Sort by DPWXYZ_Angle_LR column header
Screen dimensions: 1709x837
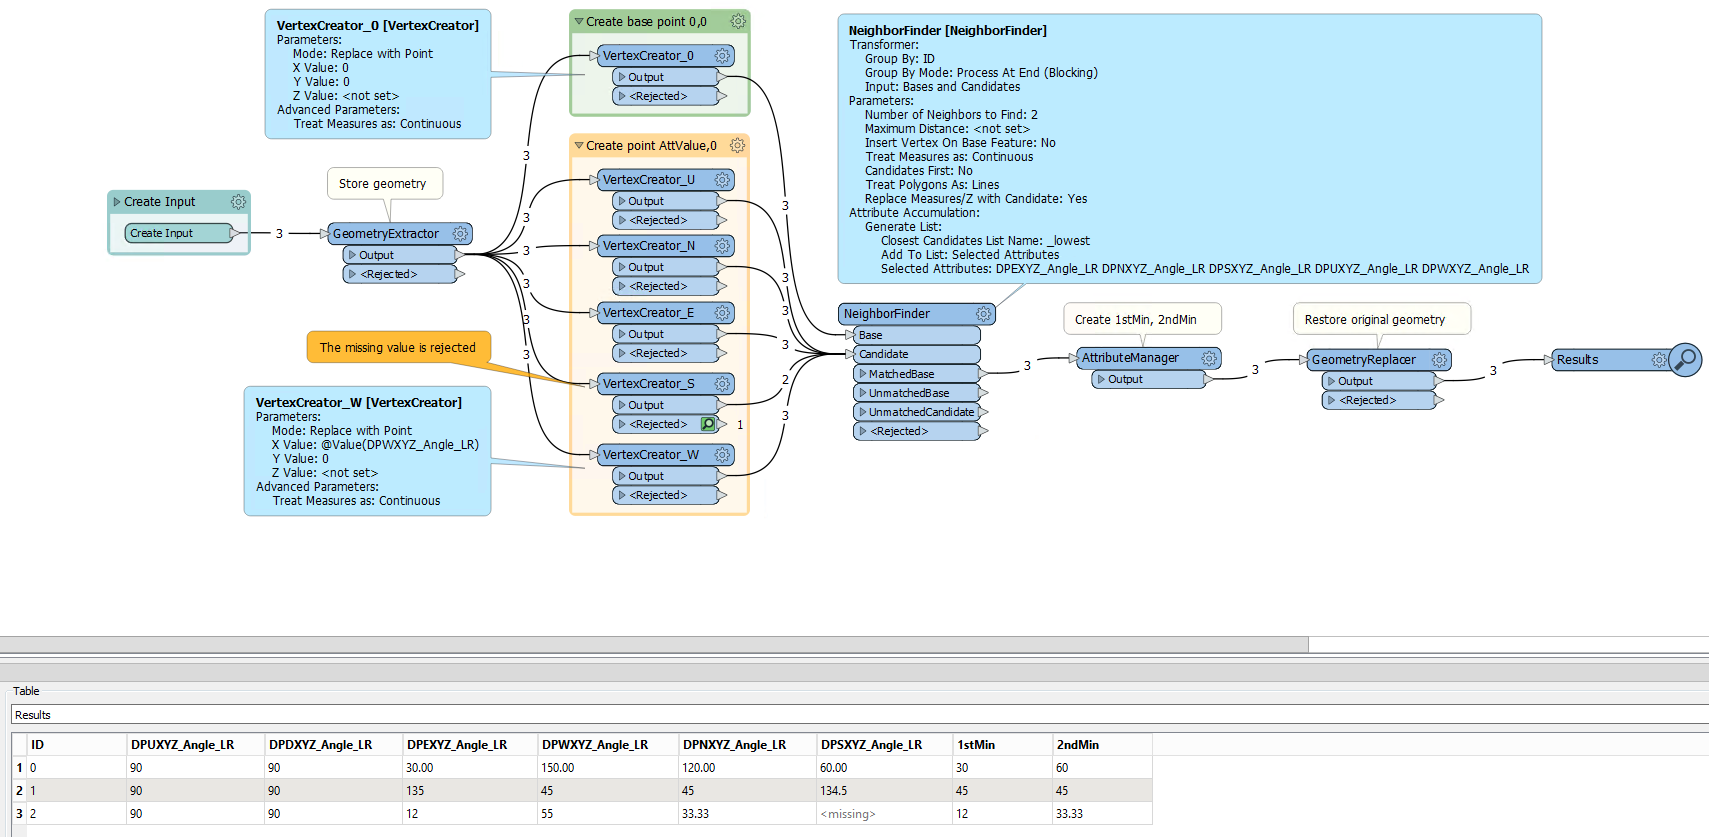[x=608, y=745]
